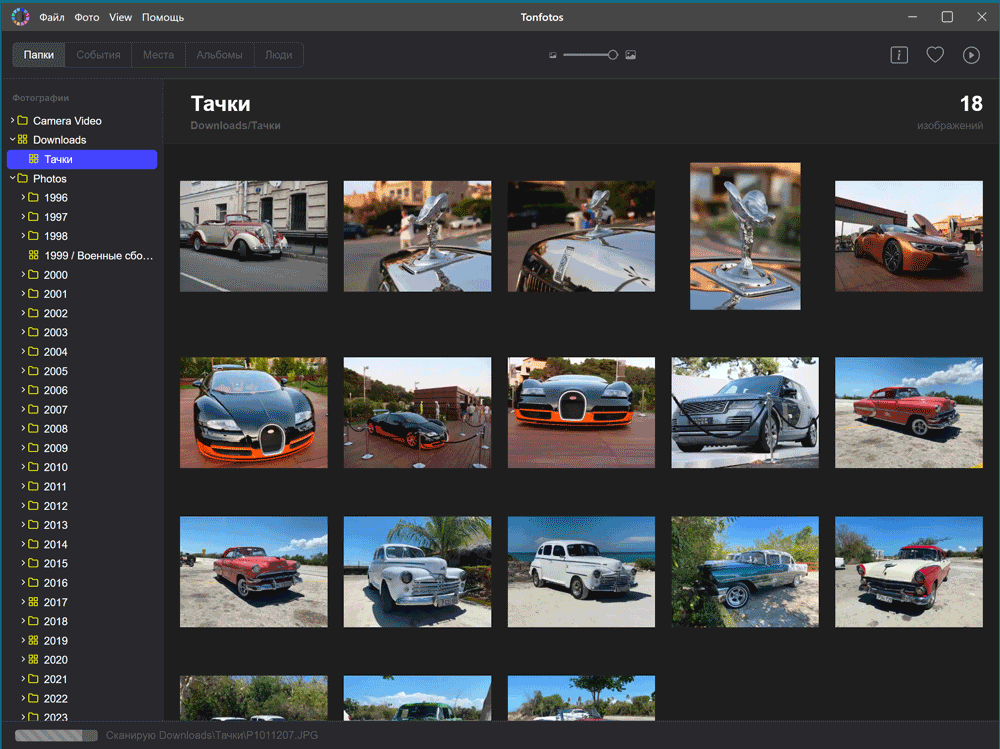Collapse the Photos folder

12,179
